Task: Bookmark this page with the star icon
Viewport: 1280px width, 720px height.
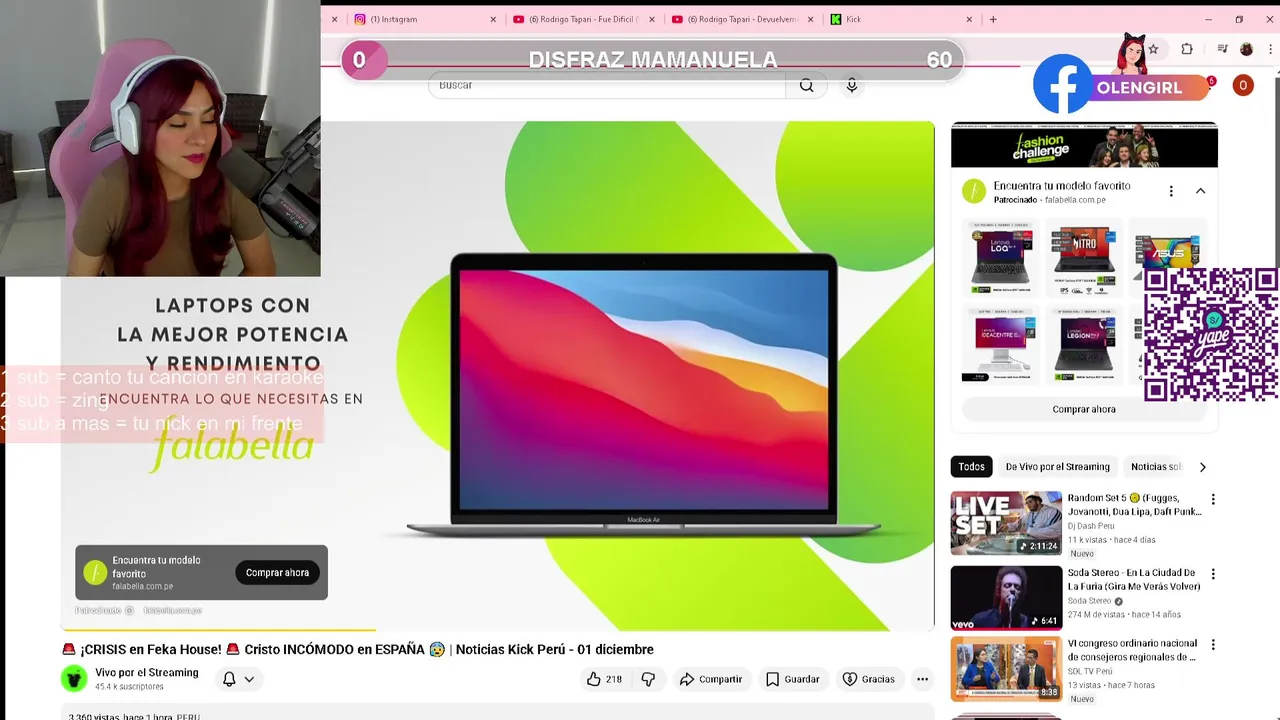Action: 1153,49
